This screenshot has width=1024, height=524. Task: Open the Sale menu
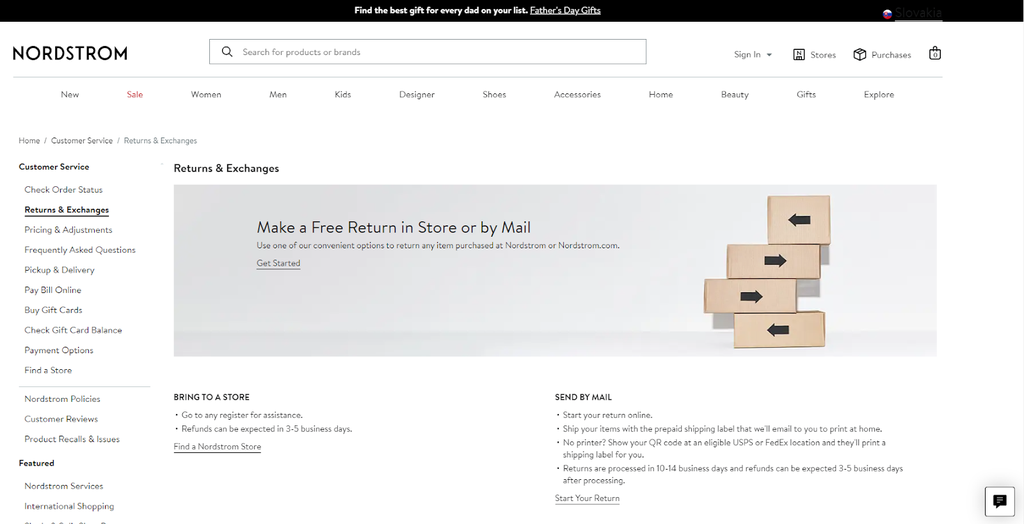point(135,94)
